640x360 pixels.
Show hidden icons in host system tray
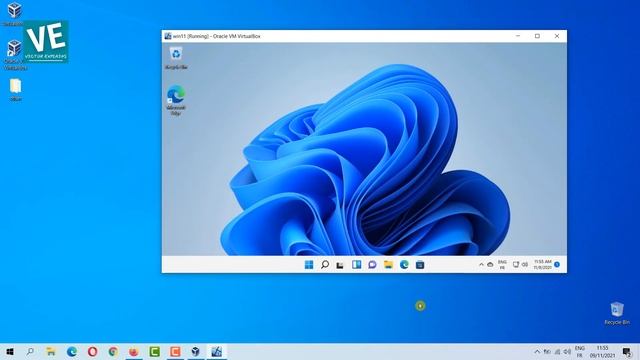[537, 352]
